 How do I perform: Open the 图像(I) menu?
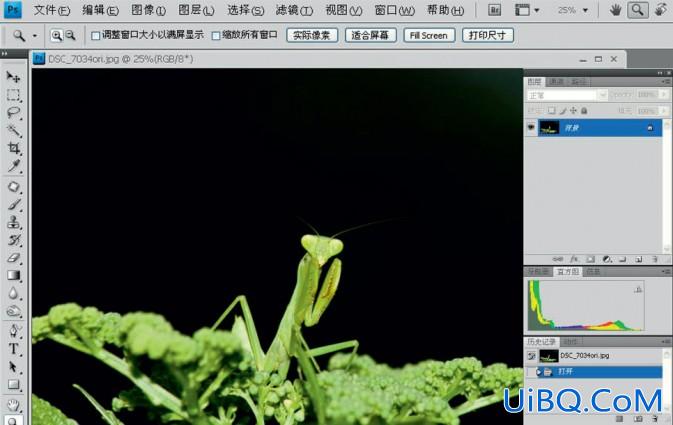coord(148,10)
